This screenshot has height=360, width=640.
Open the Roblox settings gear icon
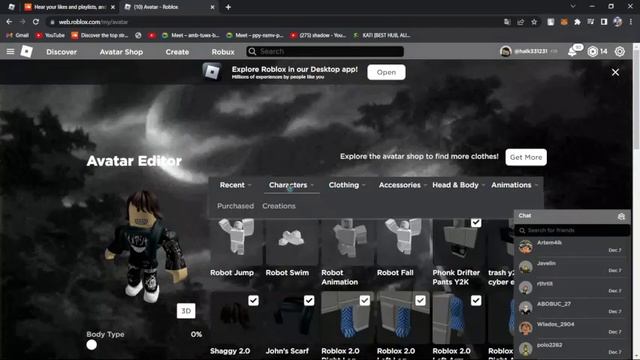[x=620, y=51]
